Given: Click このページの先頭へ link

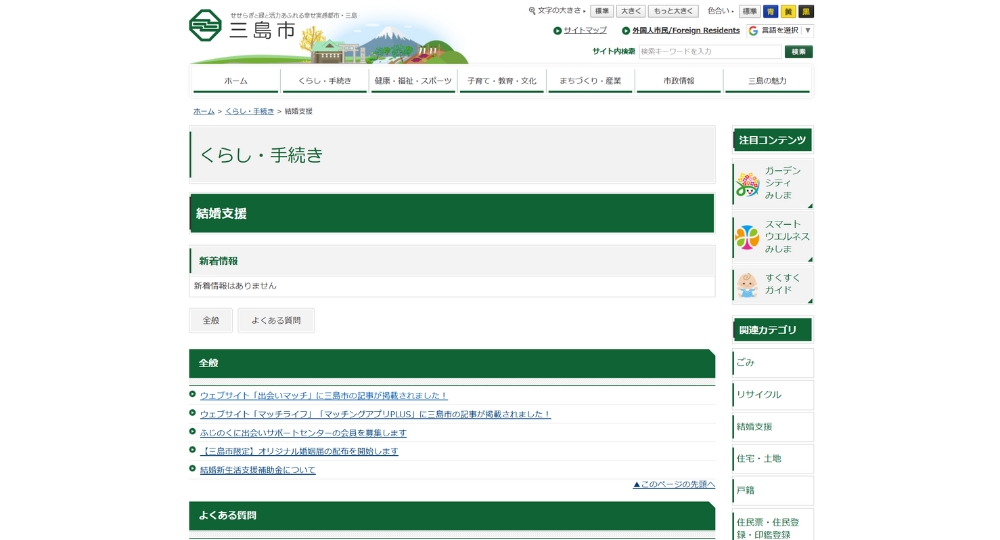Looking at the screenshot, I should pyautogui.click(x=674, y=485).
